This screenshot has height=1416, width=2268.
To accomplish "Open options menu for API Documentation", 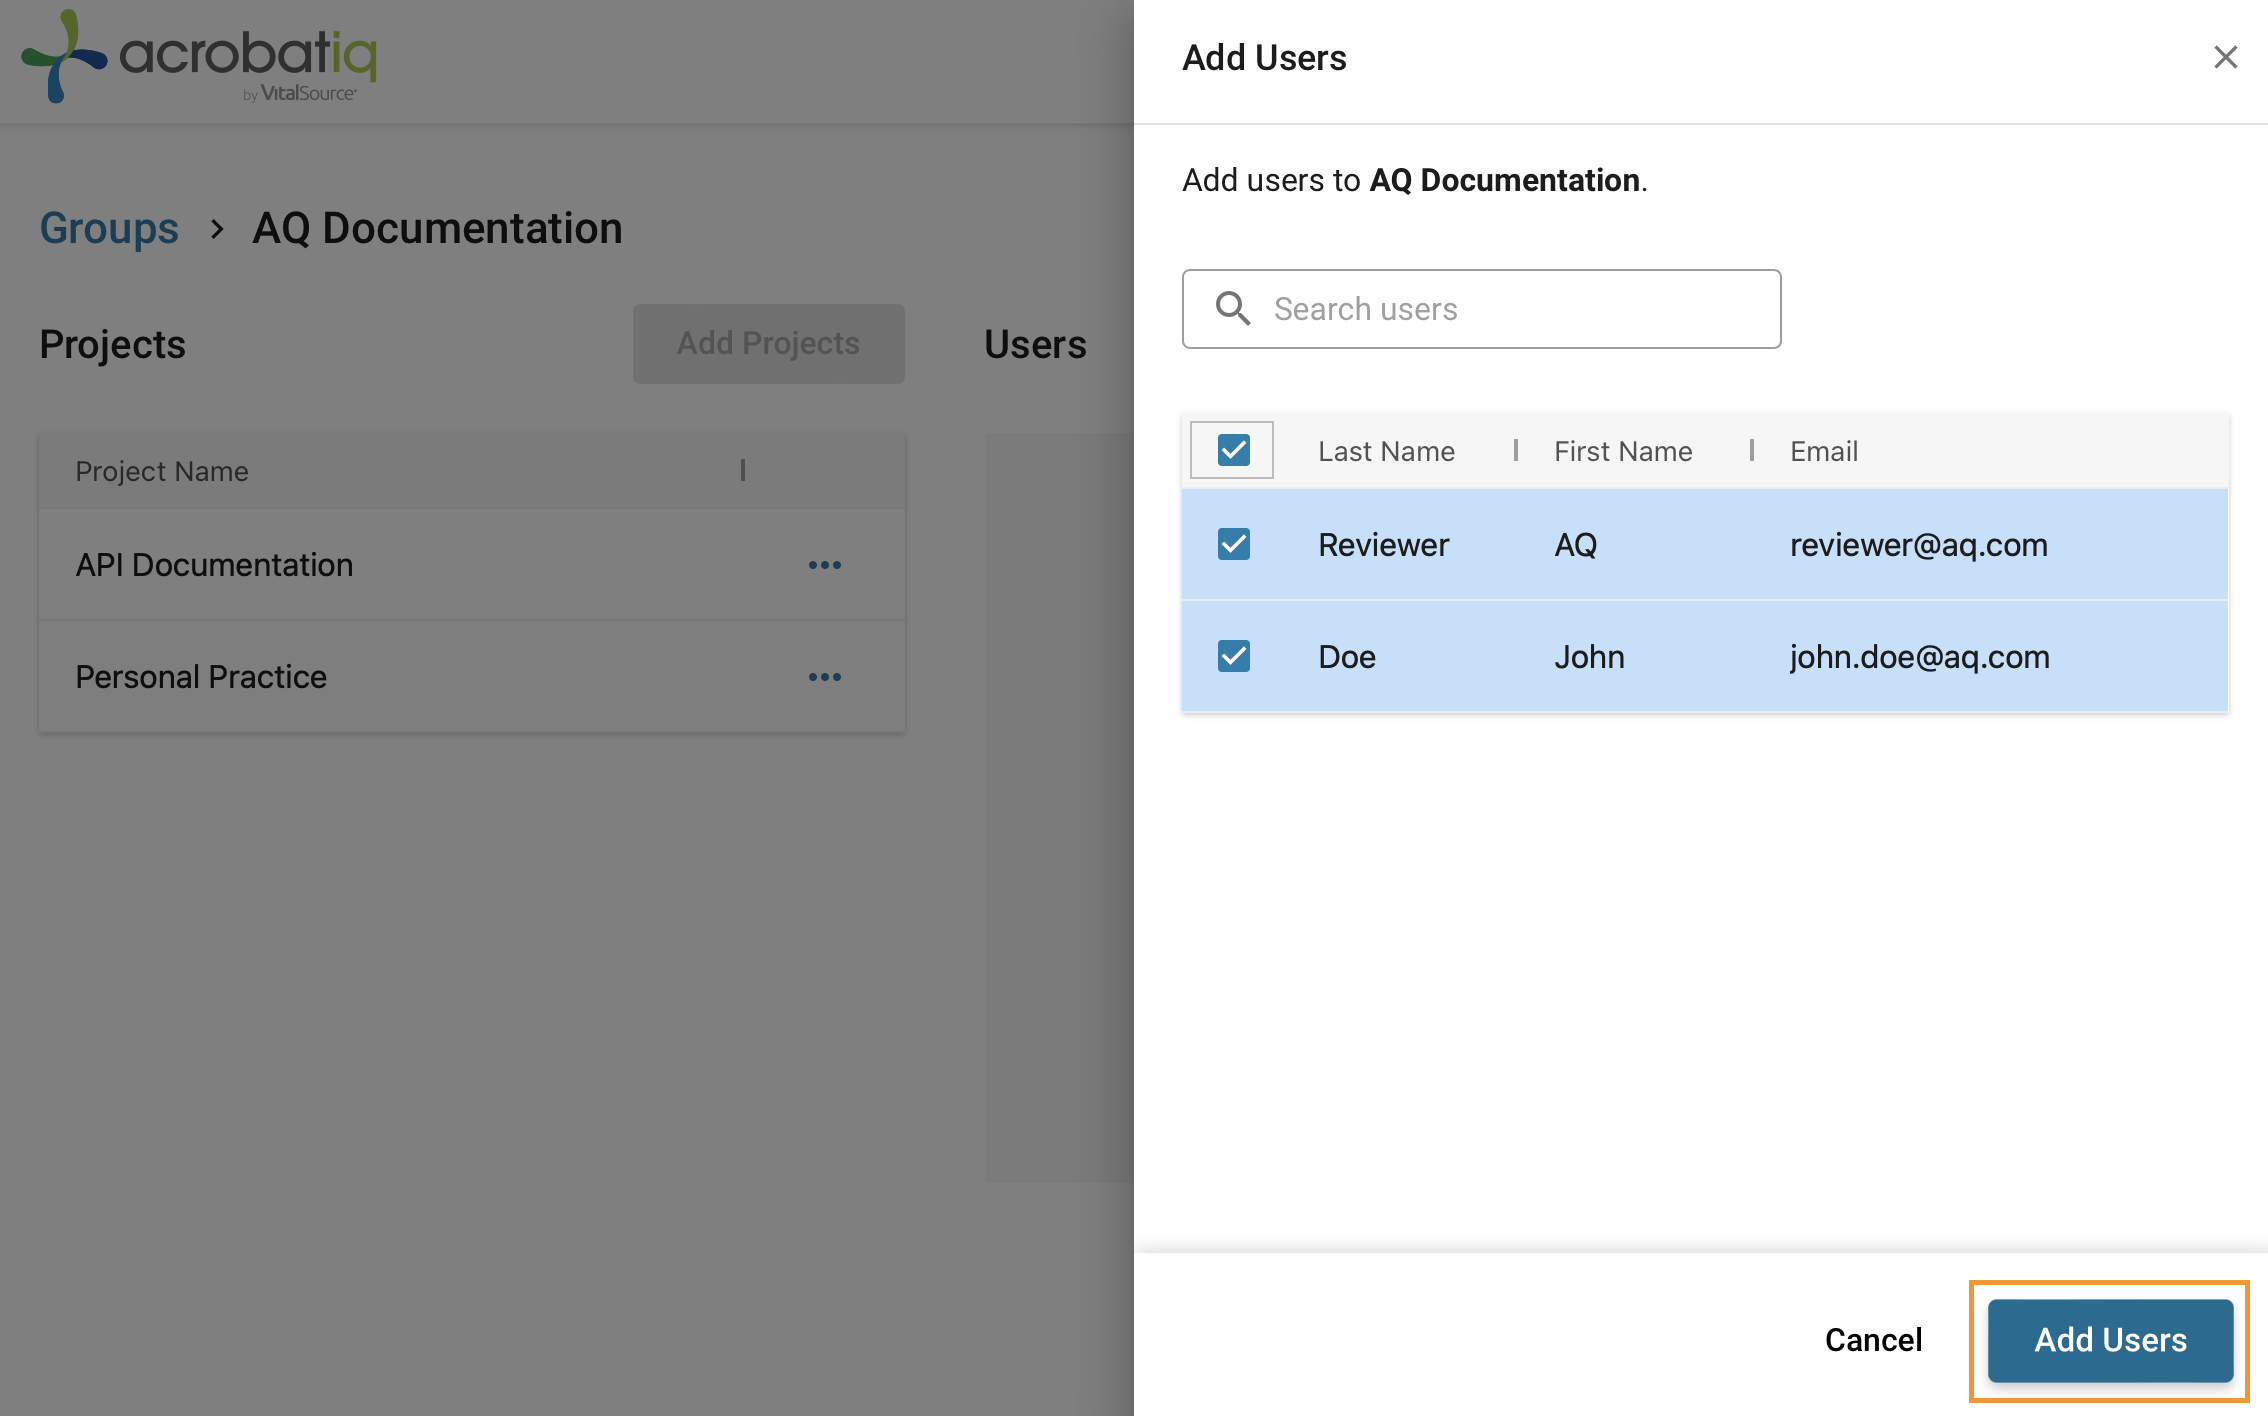I will pyautogui.click(x=825, y=565).
